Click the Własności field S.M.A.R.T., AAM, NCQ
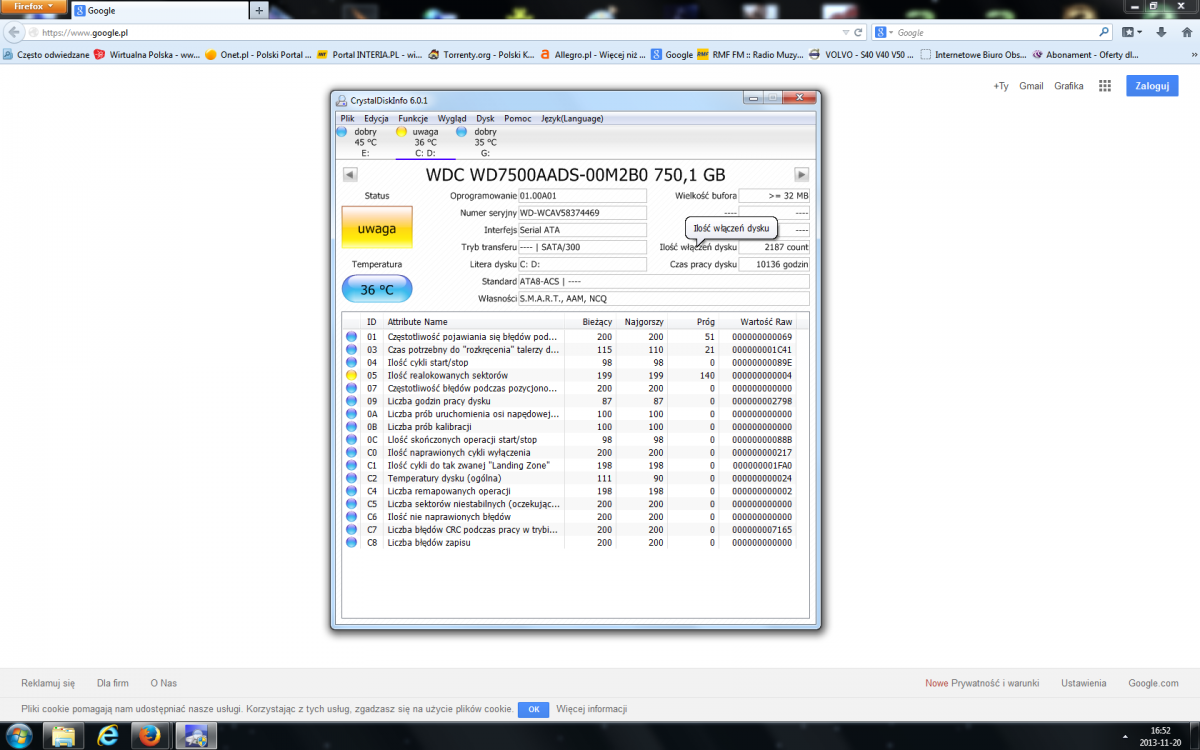This screenshot has width=1200, height=750. pyautogui.click(x=663, y=299)
